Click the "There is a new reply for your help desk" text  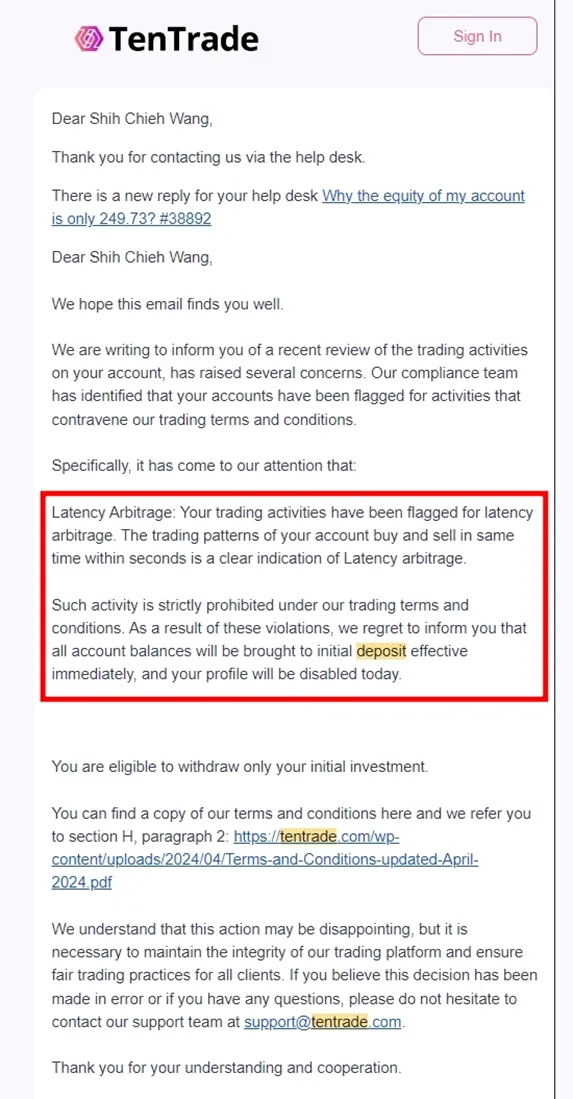[185, 196]
